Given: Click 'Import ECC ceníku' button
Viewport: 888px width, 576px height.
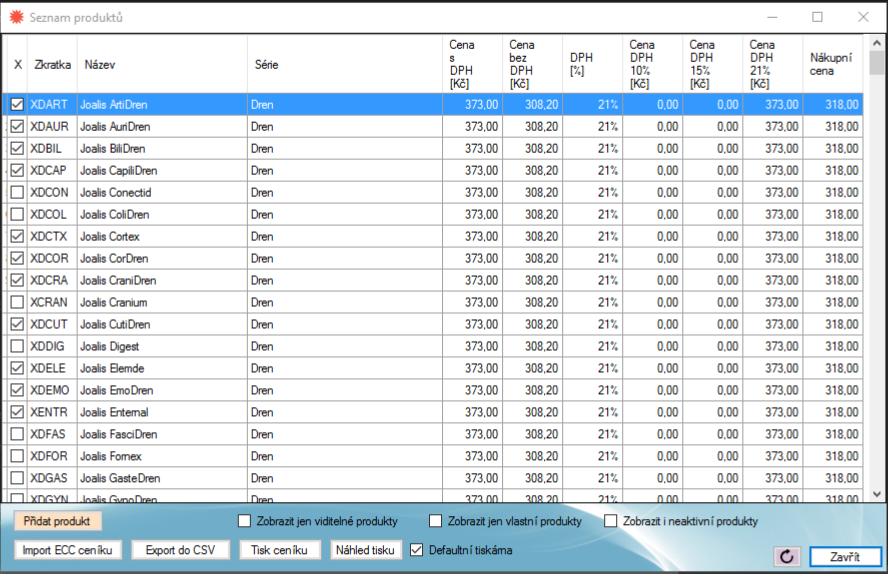Looking at the screenshot, I should click(67, 550).
